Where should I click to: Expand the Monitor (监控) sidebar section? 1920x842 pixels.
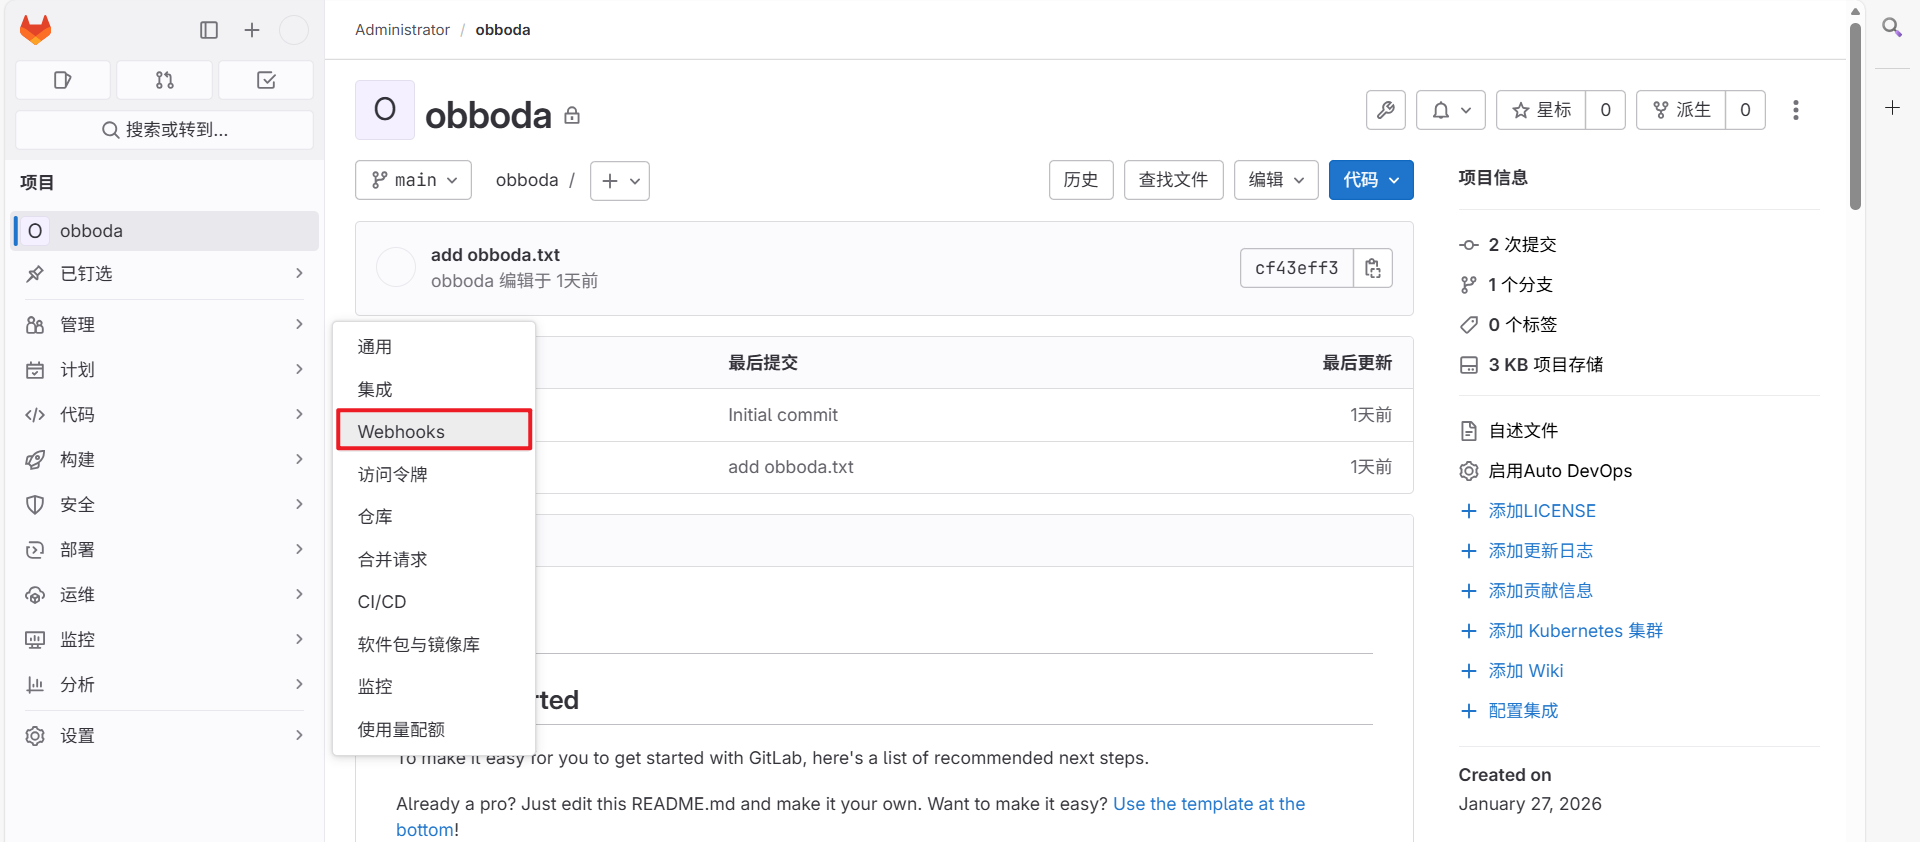point(166,640)
